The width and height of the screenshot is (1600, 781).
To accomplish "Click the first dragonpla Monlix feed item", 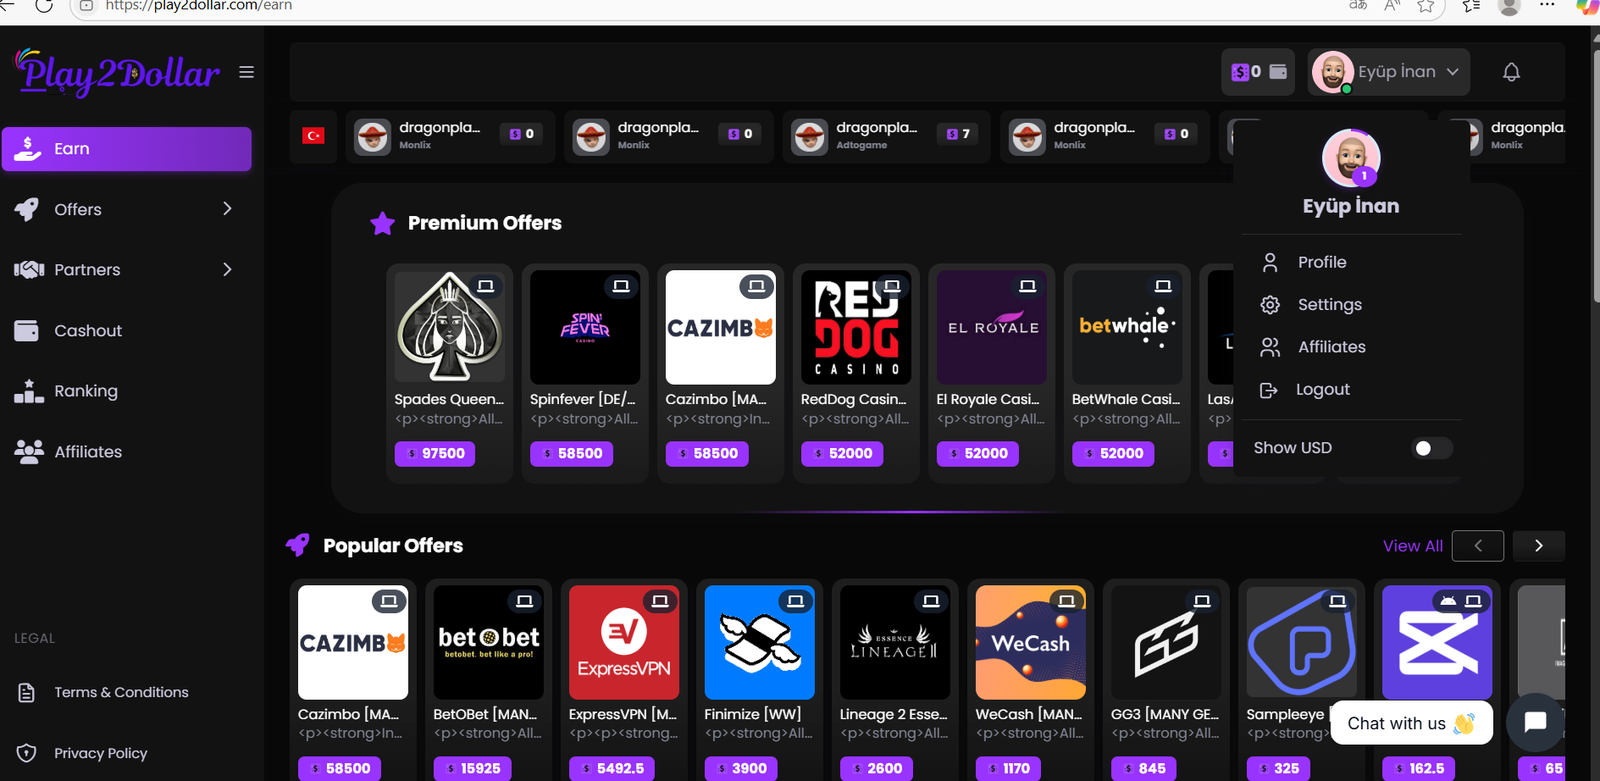I will (450, 136).
